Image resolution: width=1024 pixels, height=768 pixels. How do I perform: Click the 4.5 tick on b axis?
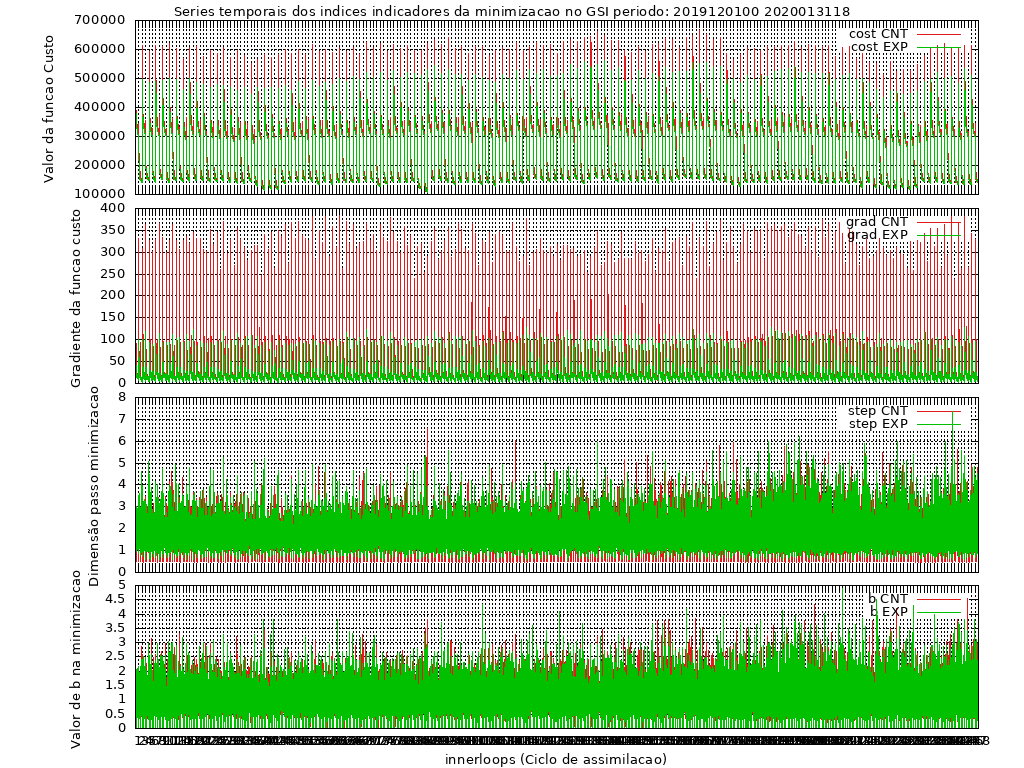[x=116, y=600]
